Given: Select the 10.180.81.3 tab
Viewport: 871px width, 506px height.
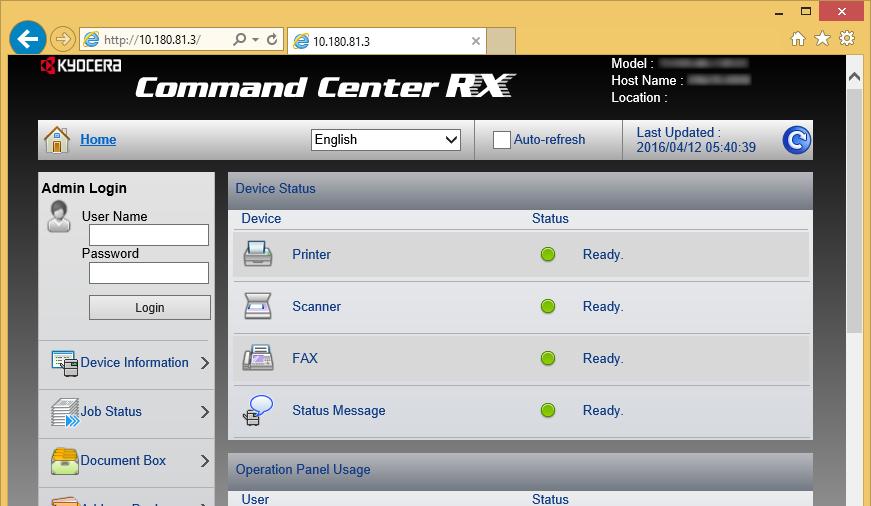Looking at the screenshot, I should click(x=387, y=41).
